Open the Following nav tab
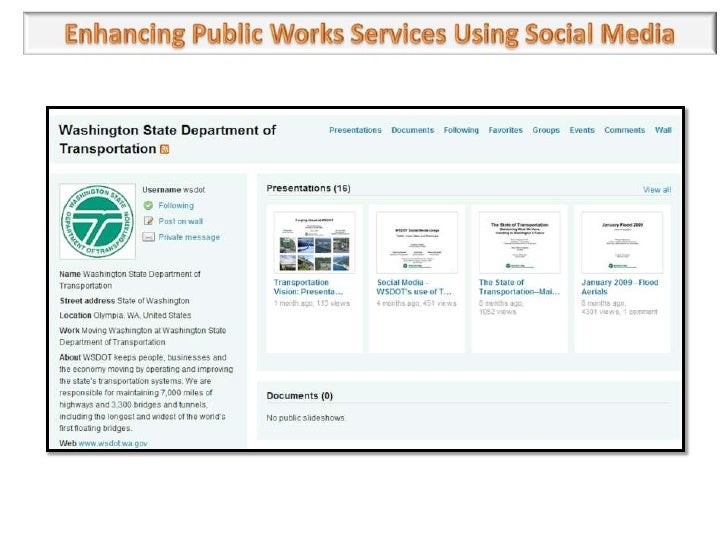 click(461, 130)
